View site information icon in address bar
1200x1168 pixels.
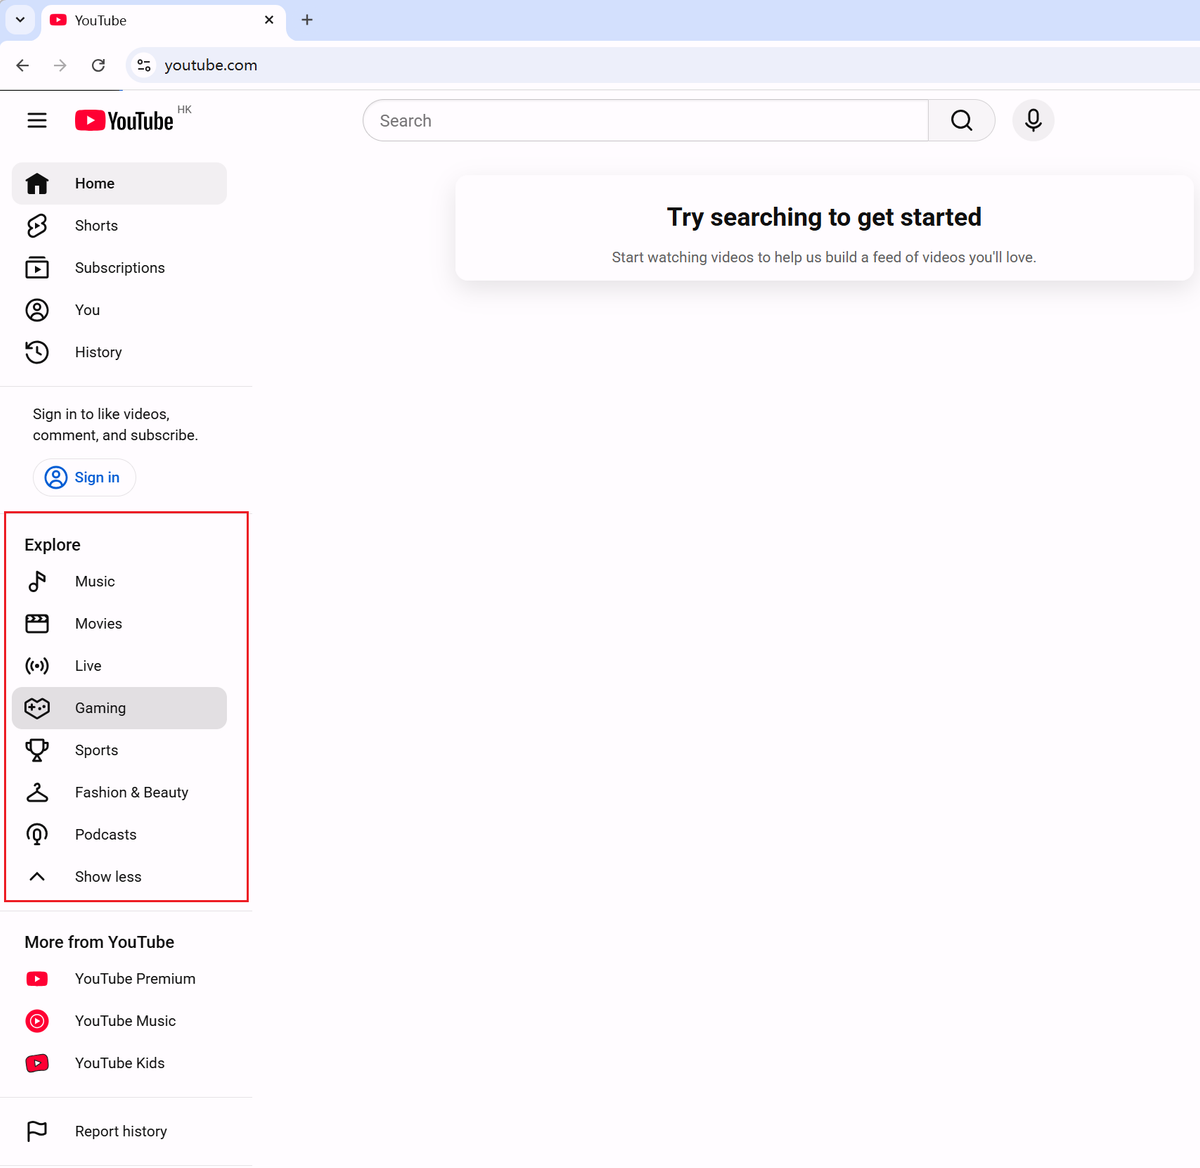pyautogui.click(x=144, y=65)
